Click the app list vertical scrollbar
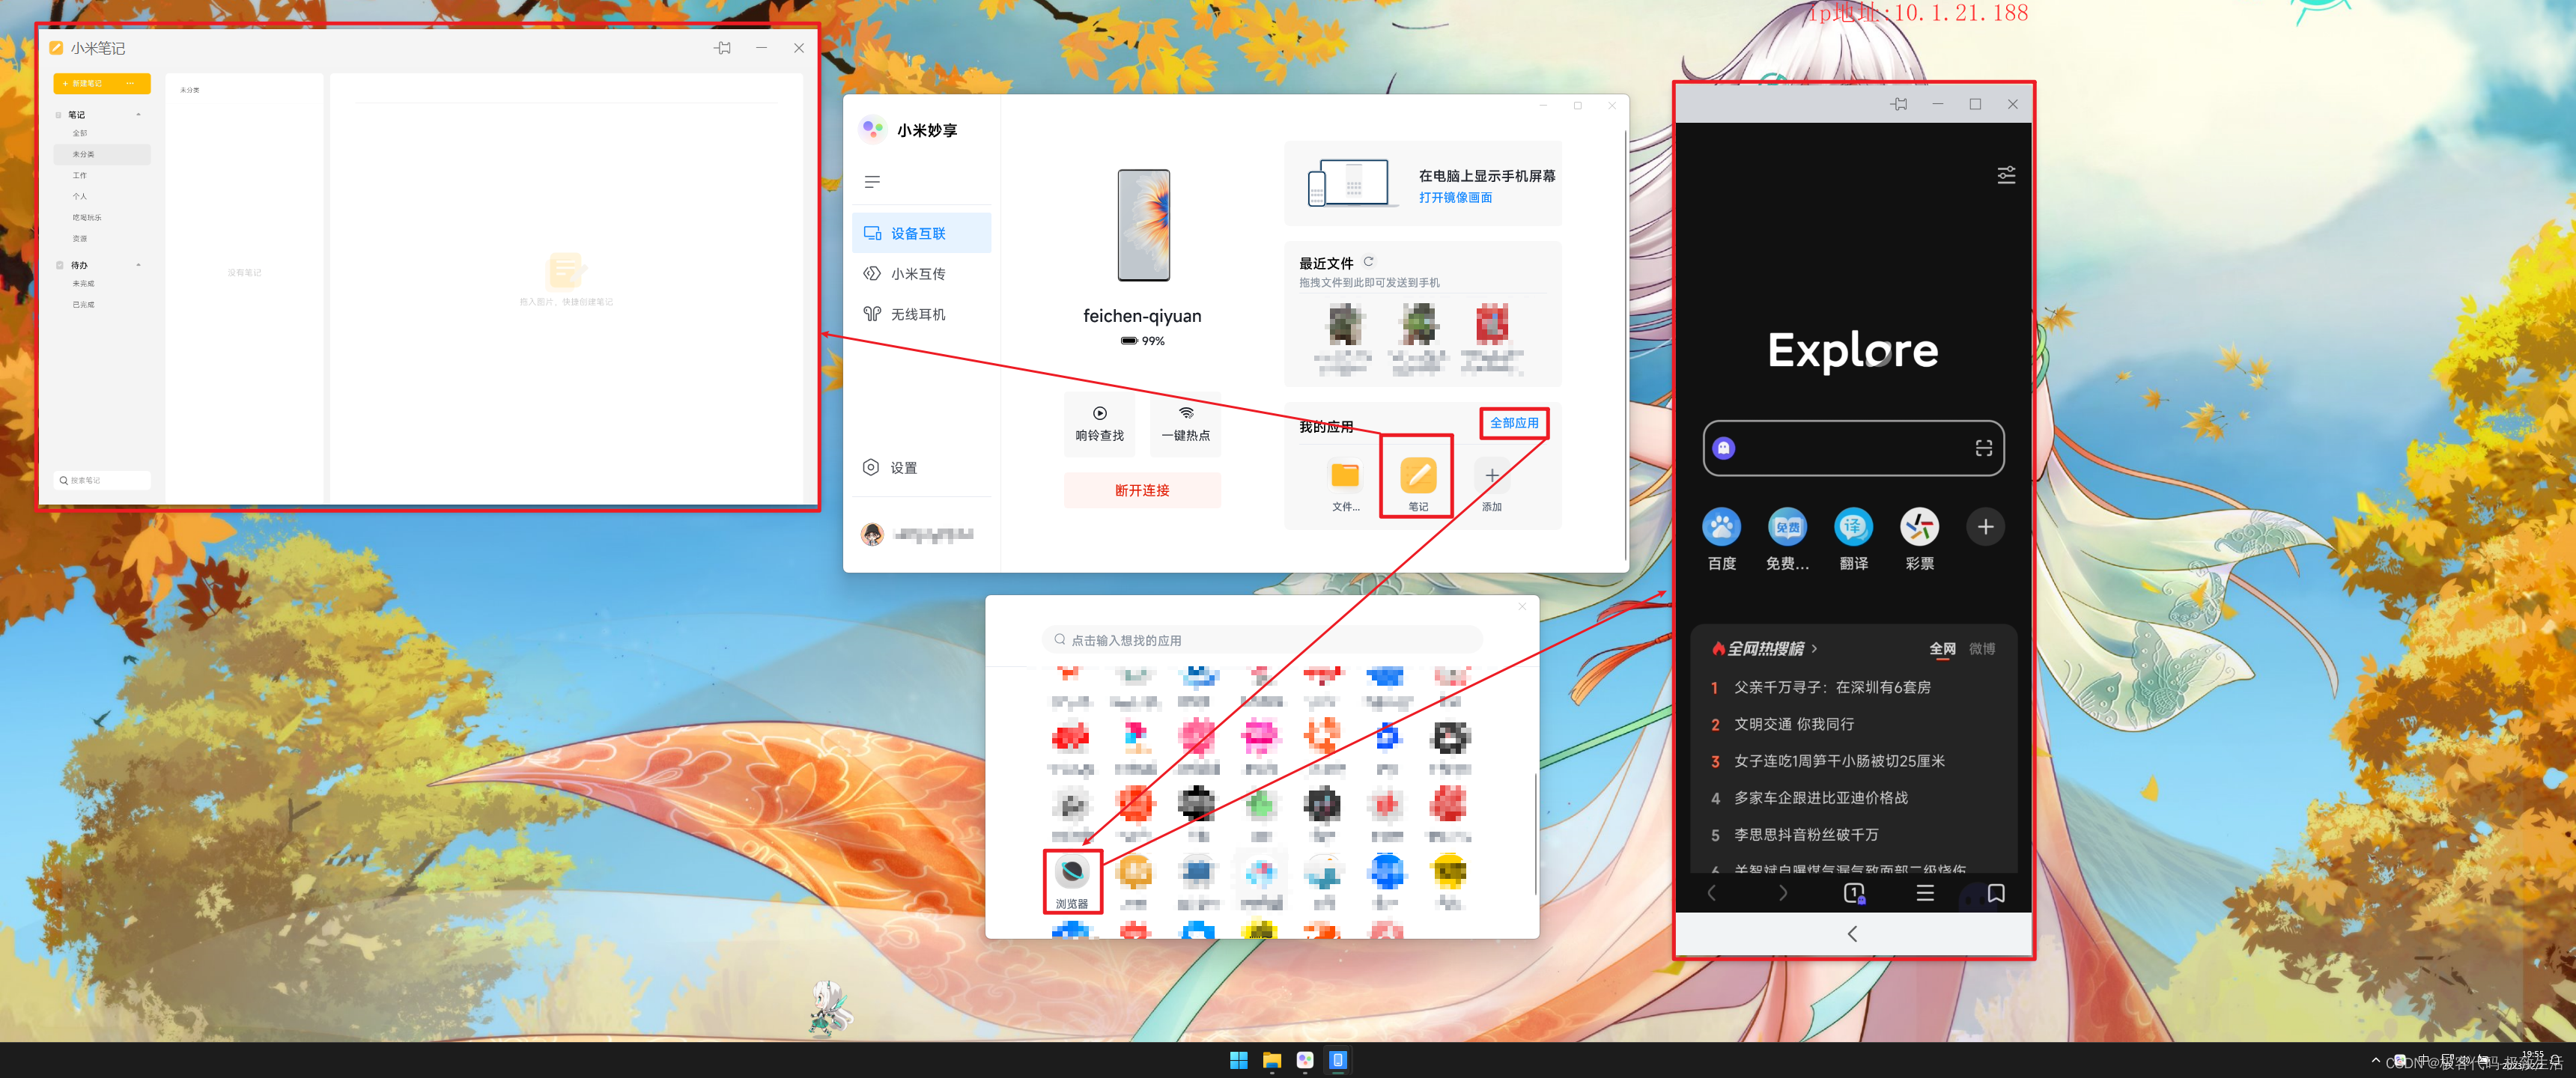 [1535, 835]
